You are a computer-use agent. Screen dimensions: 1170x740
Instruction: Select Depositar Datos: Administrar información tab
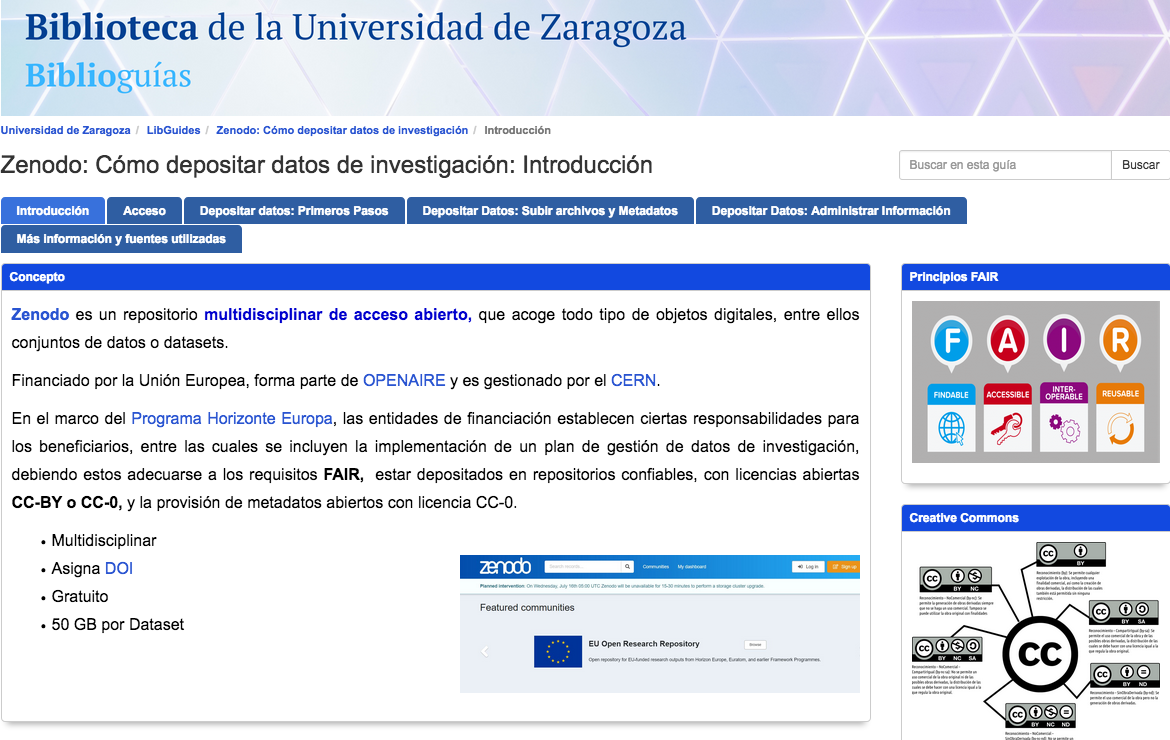click(830, 211)
